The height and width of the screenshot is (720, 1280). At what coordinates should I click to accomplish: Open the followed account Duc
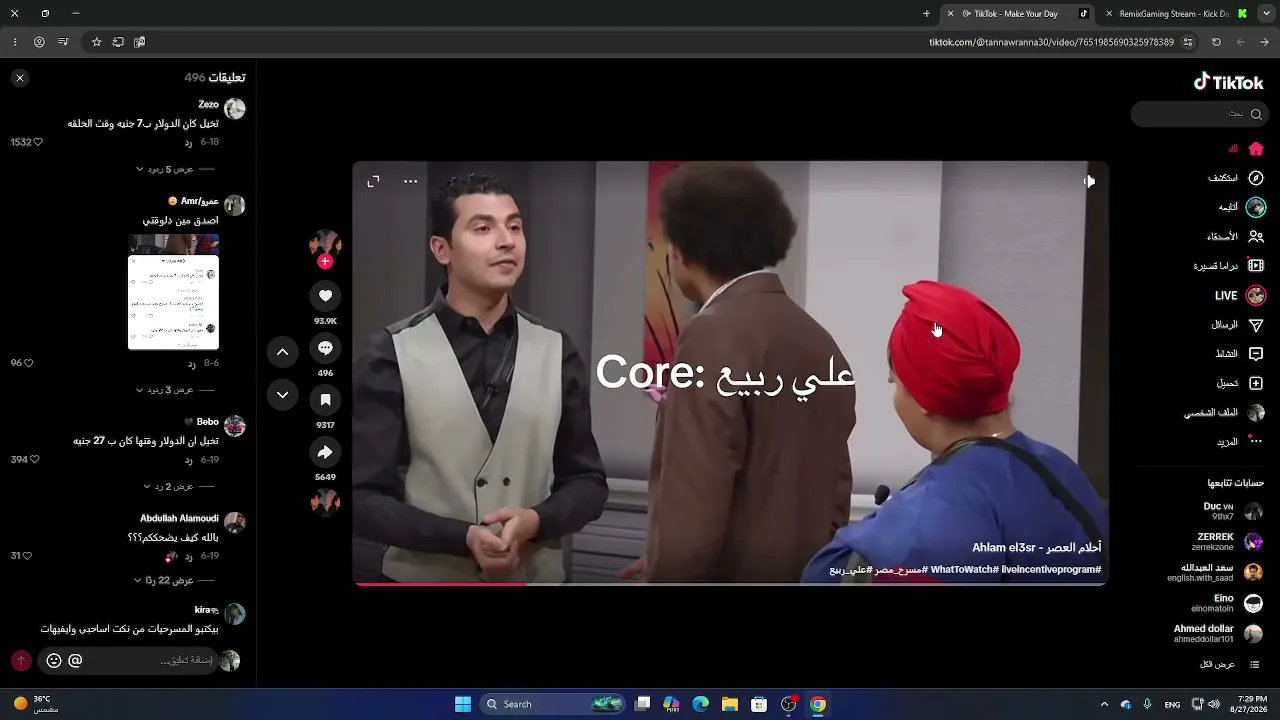[1233, 511]
